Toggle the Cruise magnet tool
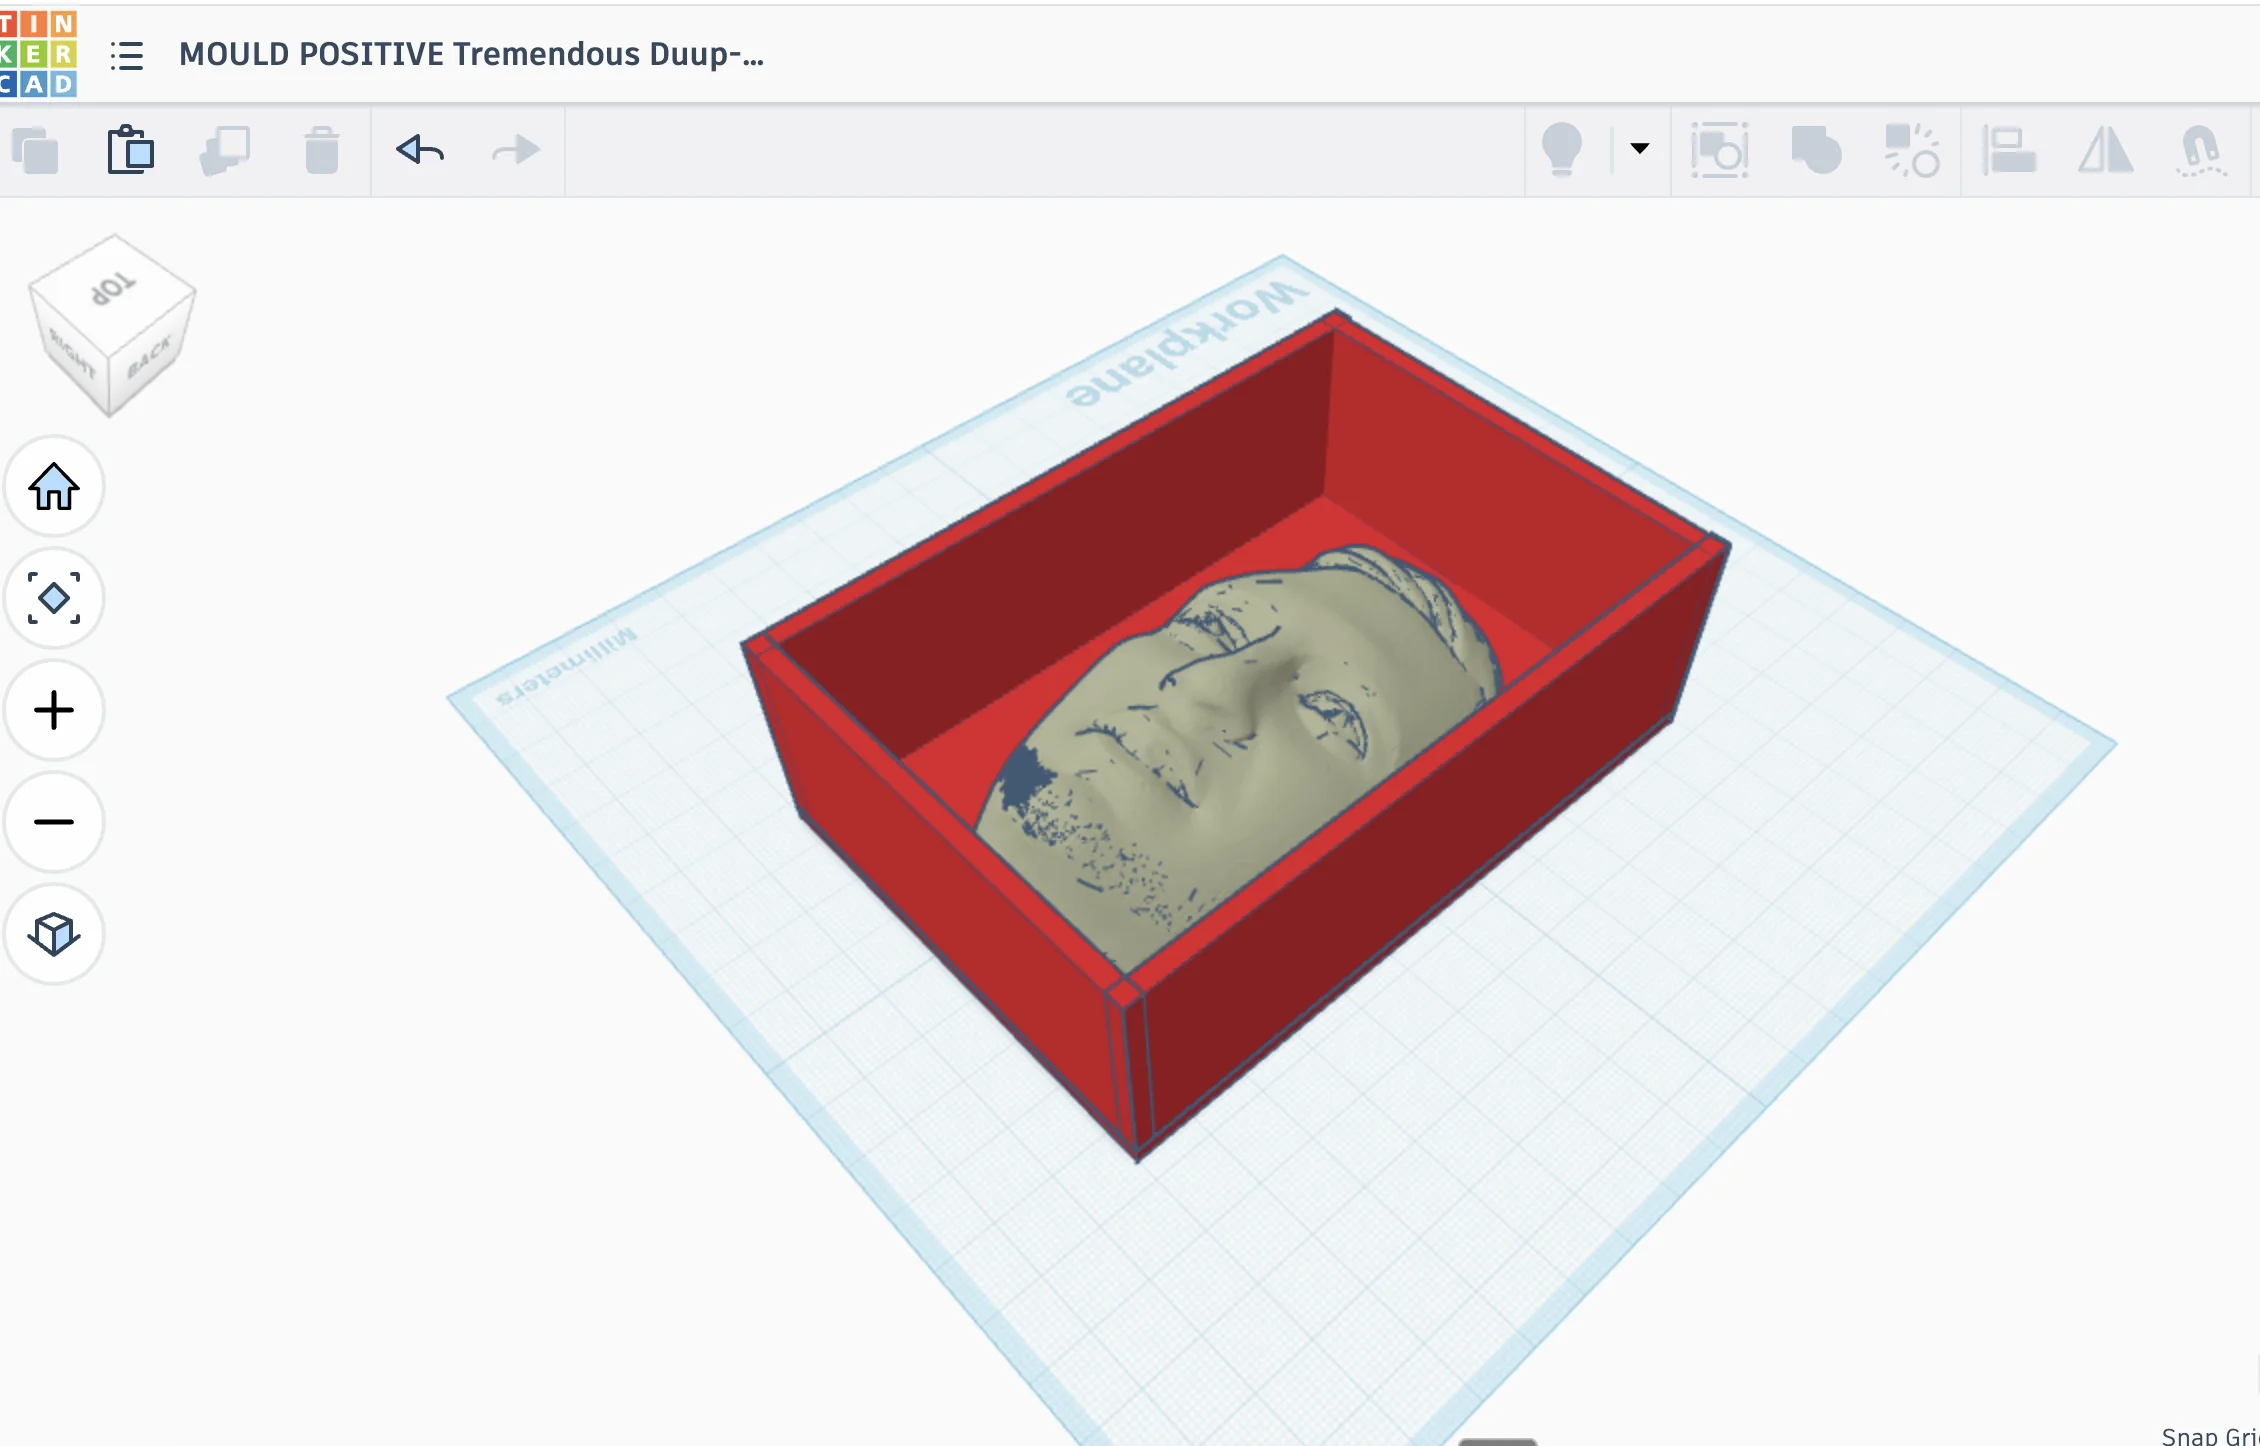Viewport: 2260px width, 1446px height. pyautogui.click(x=2201, y=151)
